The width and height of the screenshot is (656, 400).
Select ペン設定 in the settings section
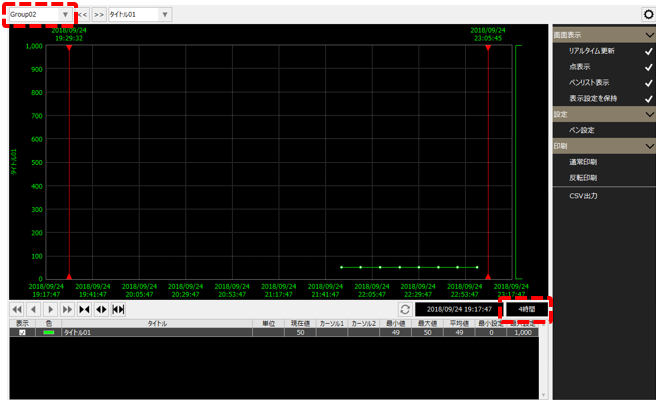[x=582, y=130]
